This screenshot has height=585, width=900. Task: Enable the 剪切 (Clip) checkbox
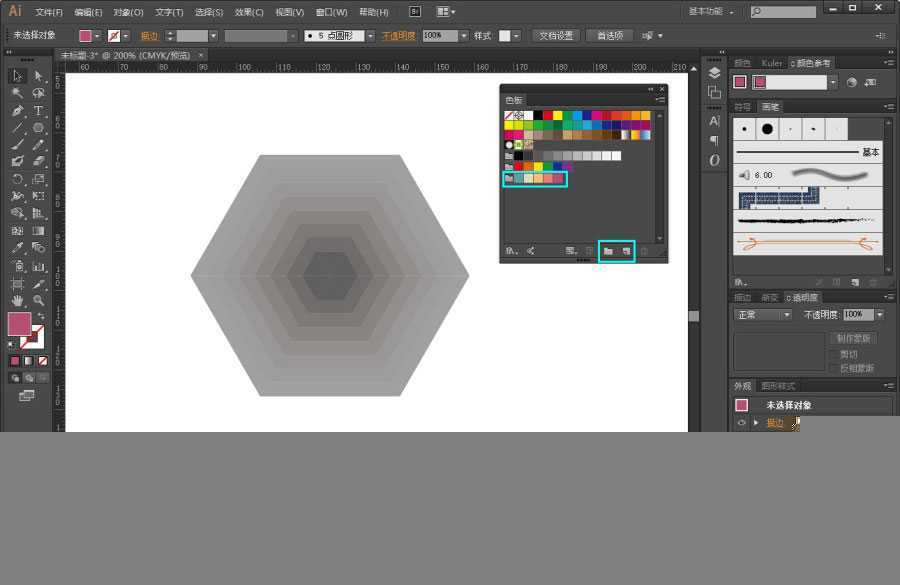834,354
